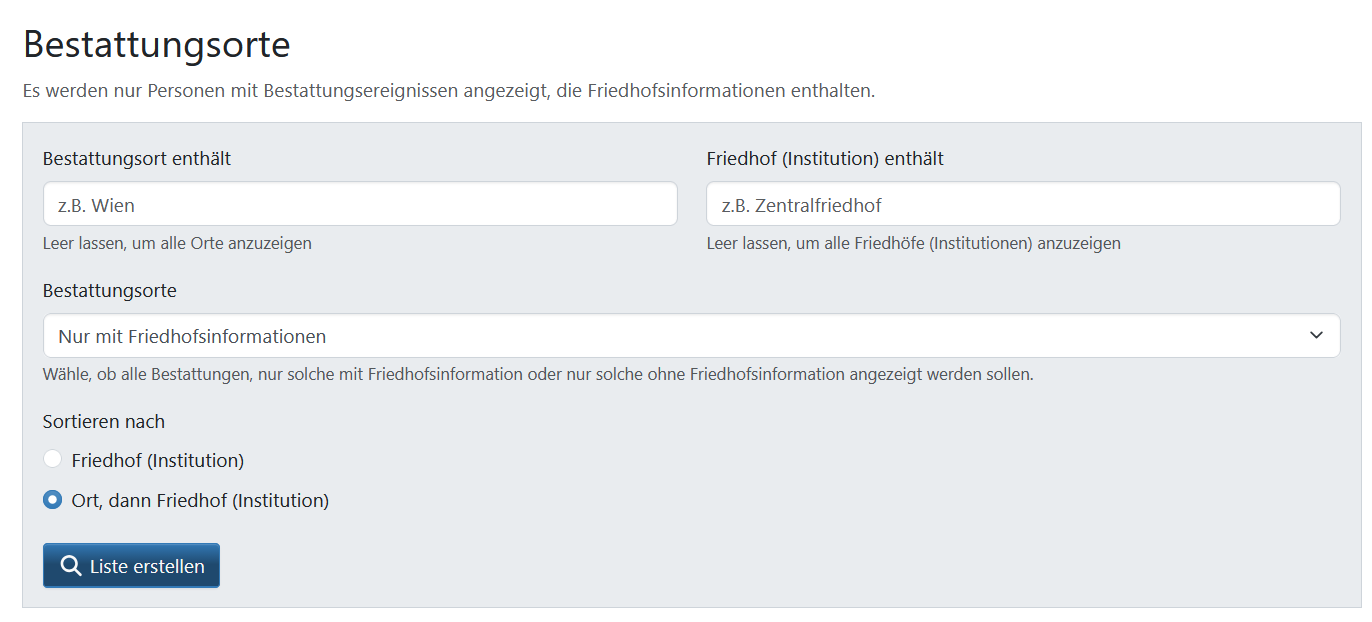1372x622 pixels.
Task: Click the Bestattungsorte page heading
Action: click(155, 44)
